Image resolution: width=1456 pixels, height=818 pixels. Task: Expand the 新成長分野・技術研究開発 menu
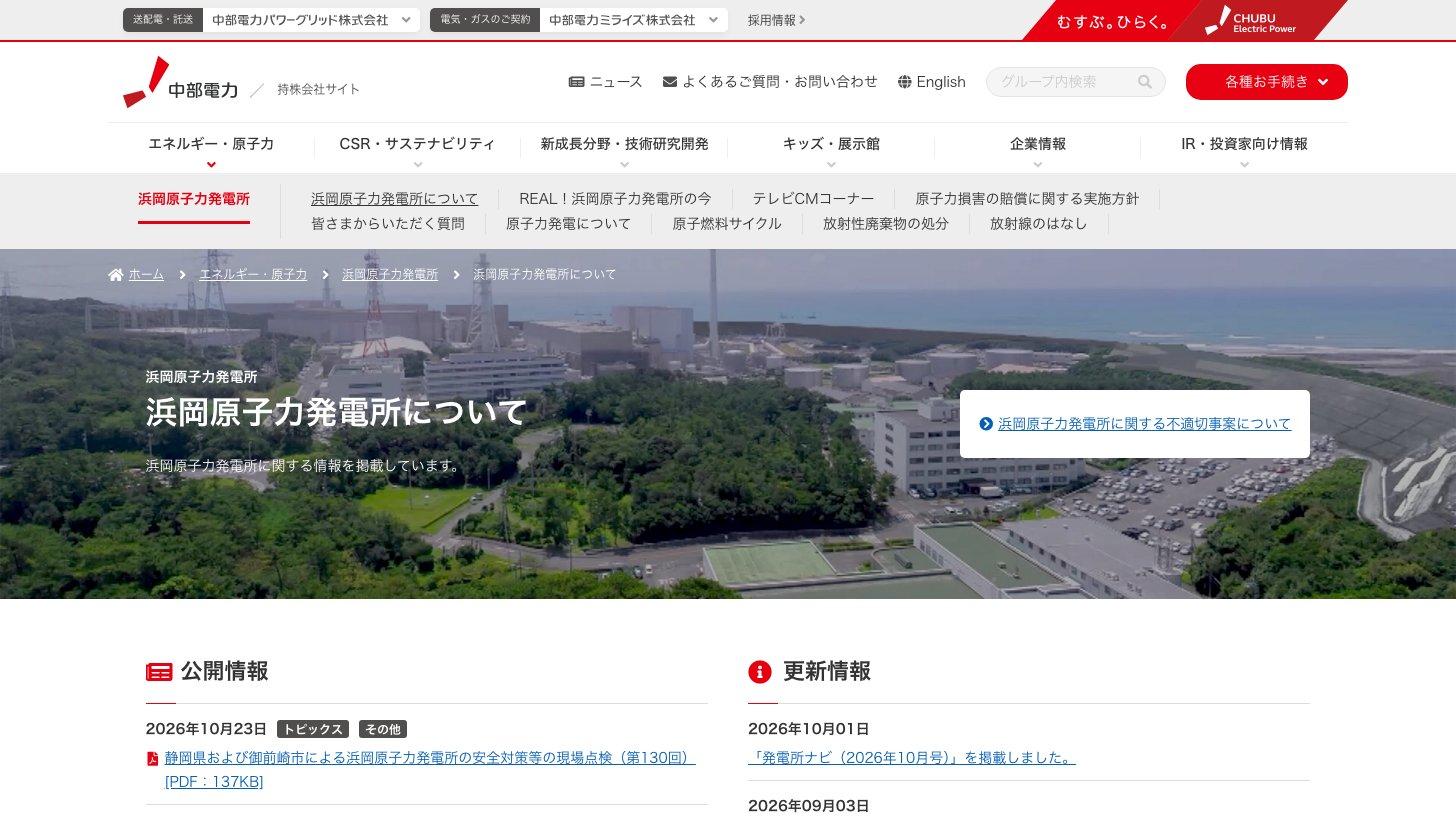(624, 148)
